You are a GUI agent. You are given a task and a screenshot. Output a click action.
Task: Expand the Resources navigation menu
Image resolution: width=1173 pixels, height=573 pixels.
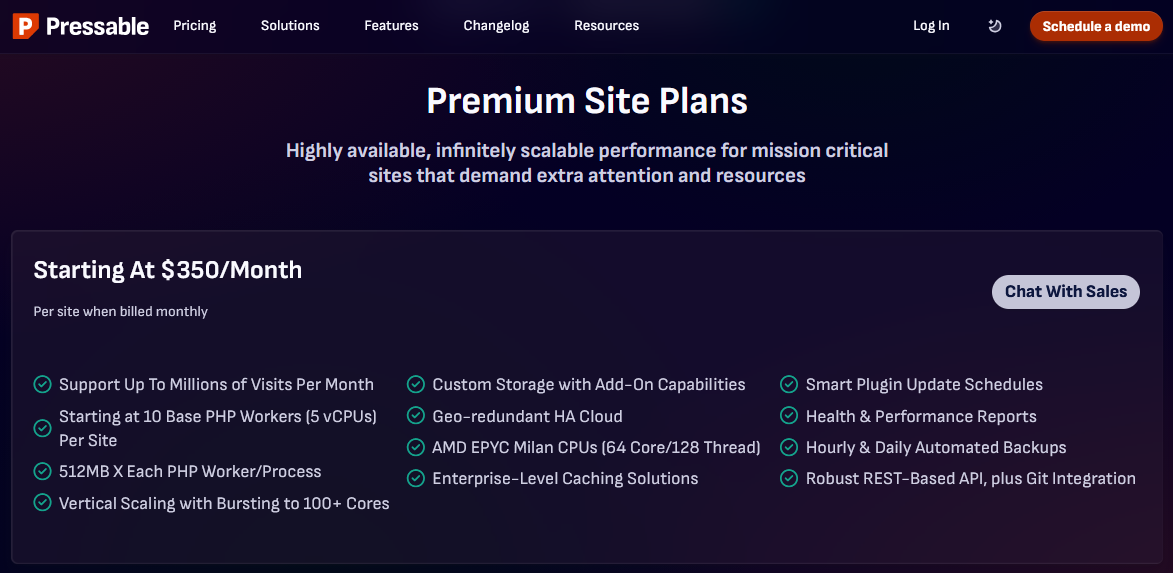coord(606,26)
